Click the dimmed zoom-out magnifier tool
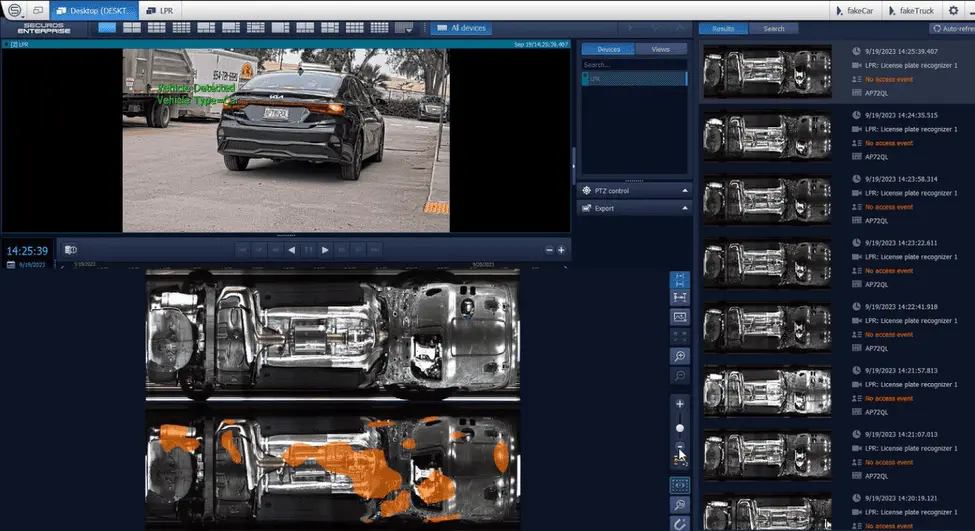Viewport: 975px width, 531px height. pos(680,376)
